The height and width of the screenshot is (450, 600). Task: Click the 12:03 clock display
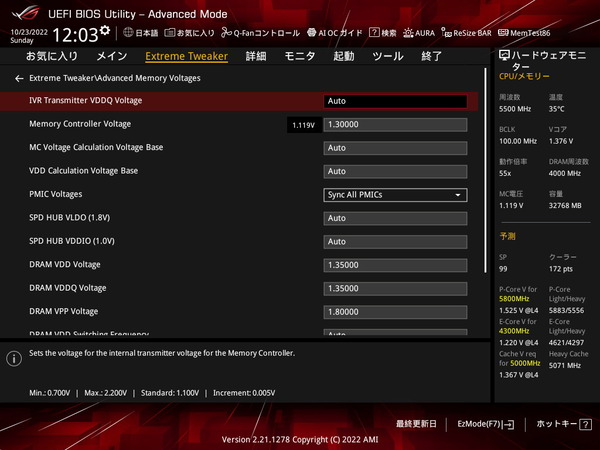[x=75, y=35]
